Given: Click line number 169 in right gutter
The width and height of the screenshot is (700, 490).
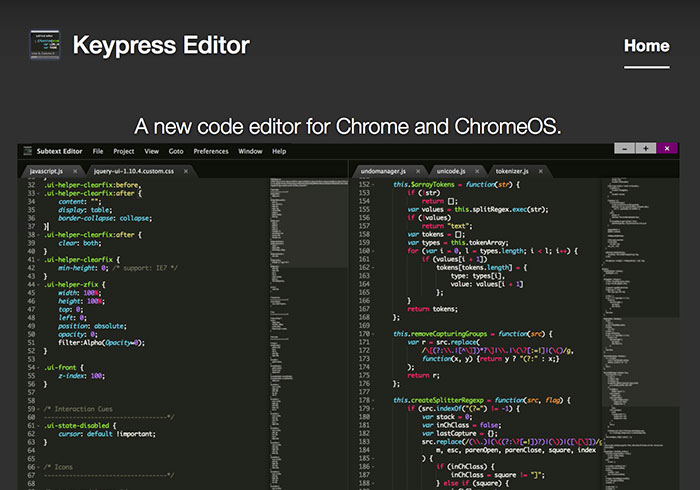Looking at the screenshot, I should coord(364,326).
